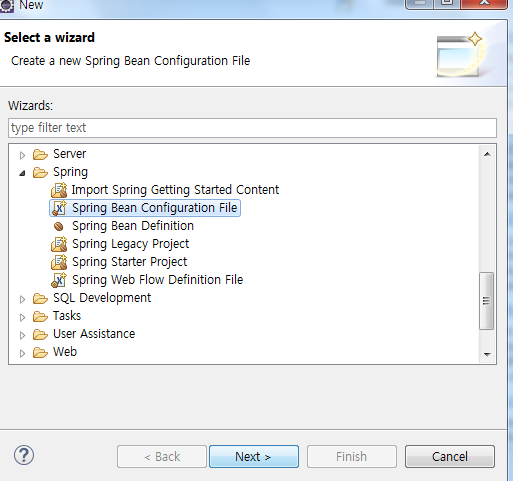
Task: Click the wizard list scrollbar thumb
Action: [x=487, y=301]
